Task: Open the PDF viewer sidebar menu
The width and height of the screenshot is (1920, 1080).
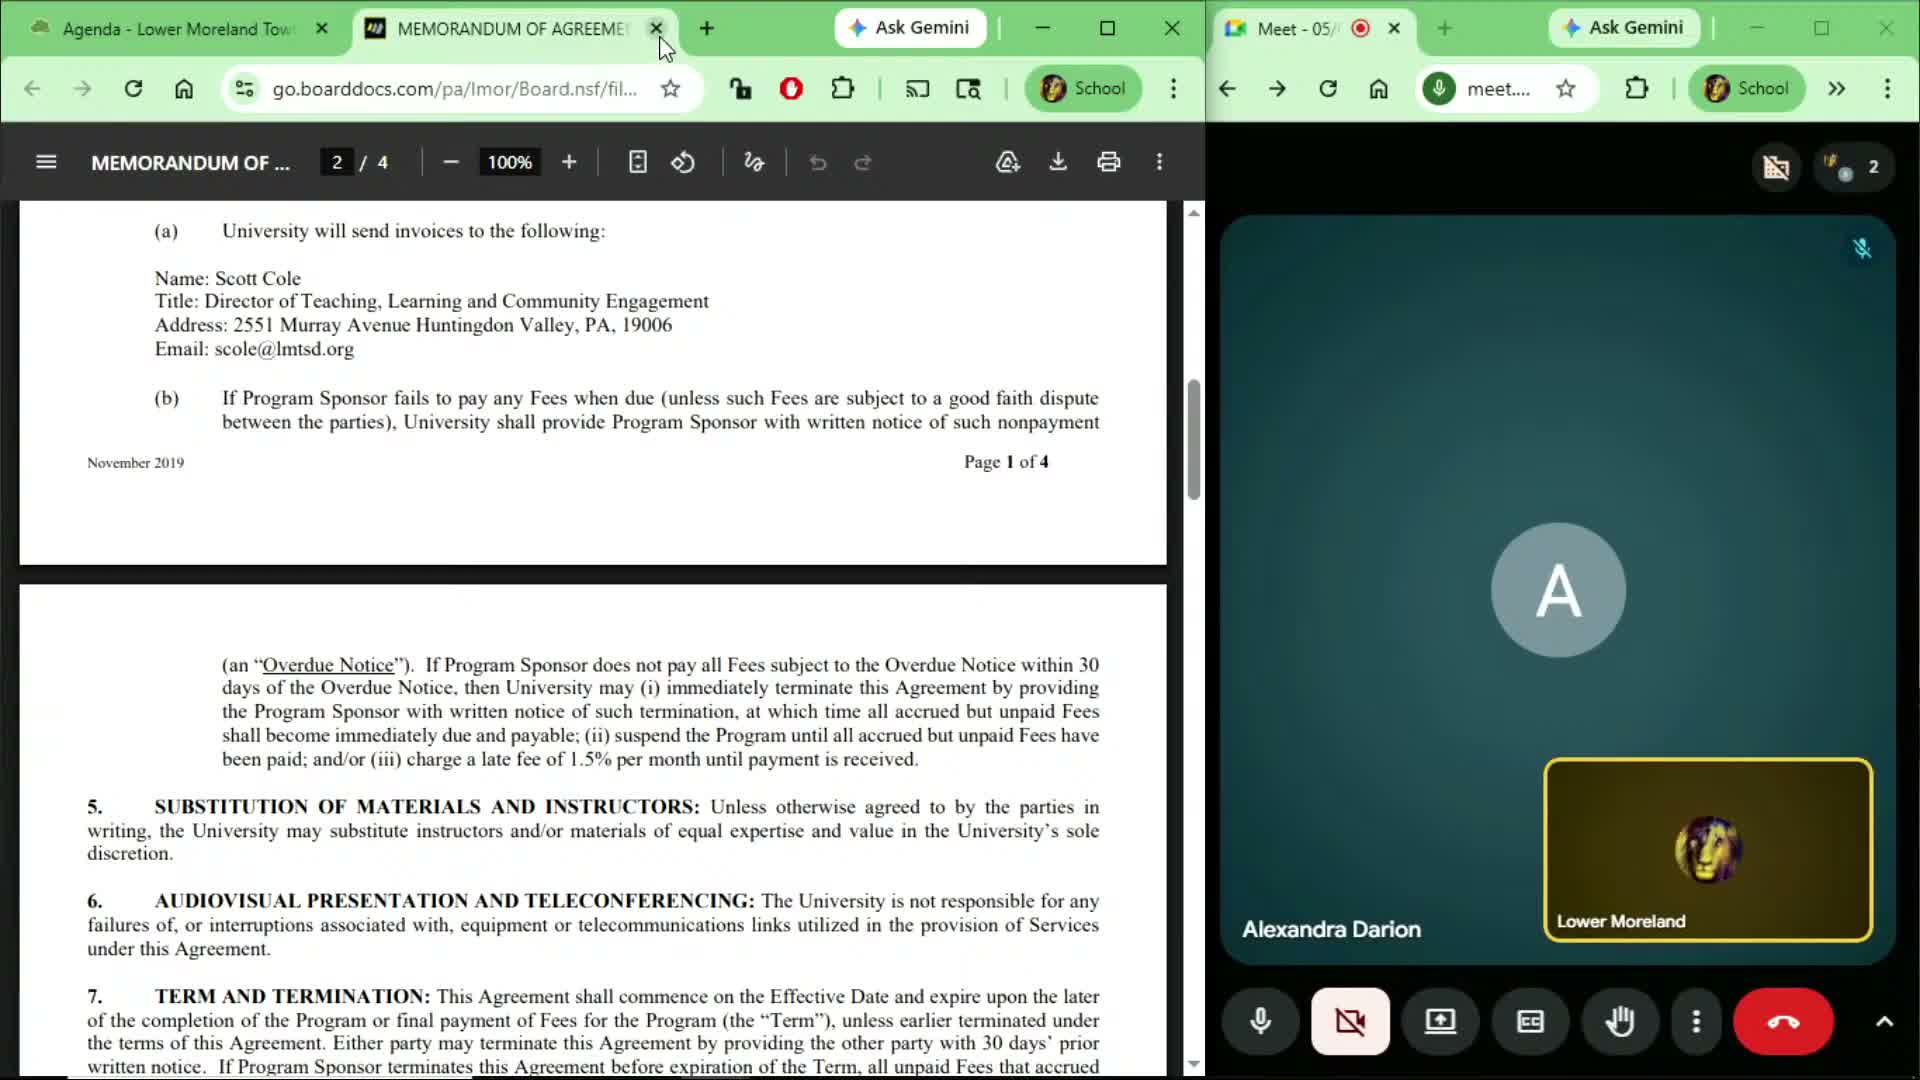Action: tap(46, 162)
